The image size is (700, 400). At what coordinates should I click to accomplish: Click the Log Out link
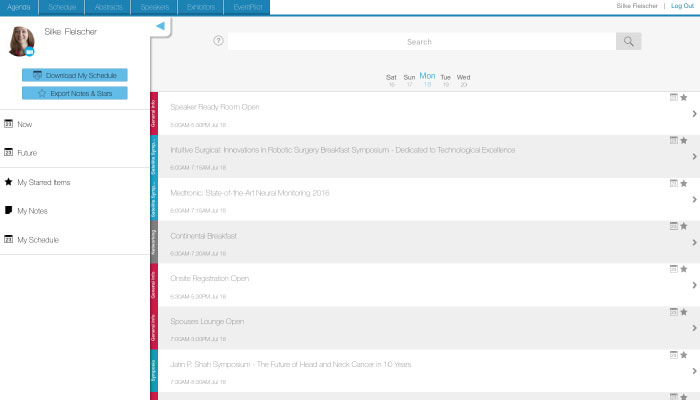click(x=682, y=6)
